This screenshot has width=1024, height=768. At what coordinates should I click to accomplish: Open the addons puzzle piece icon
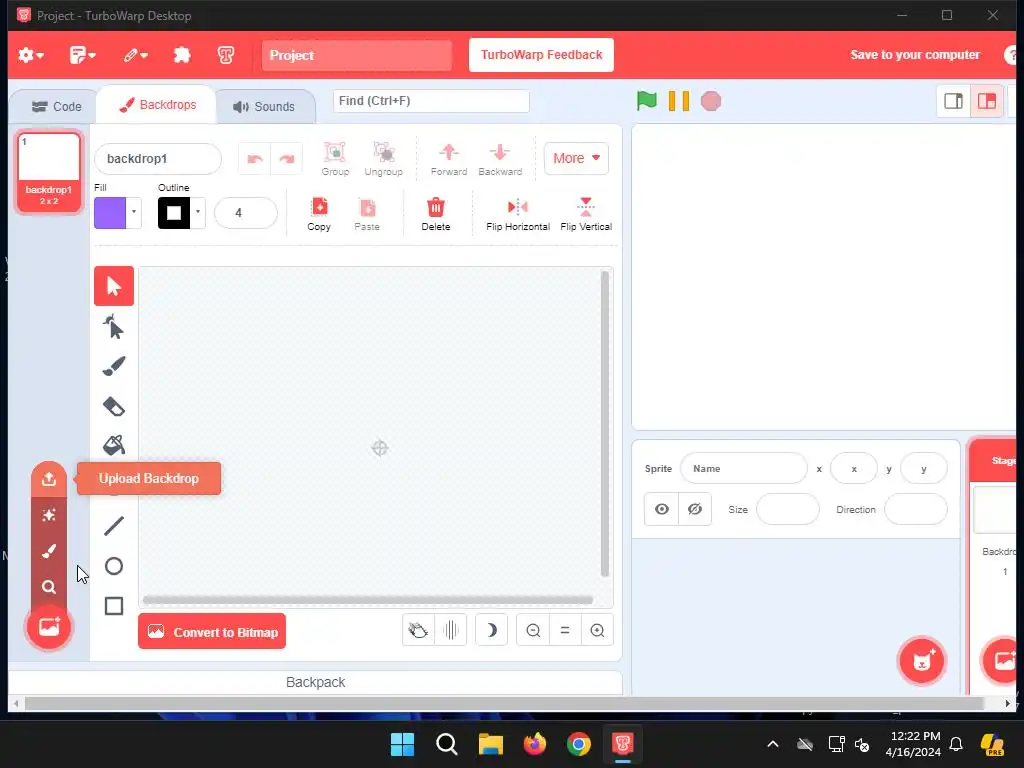coord(182,55)
